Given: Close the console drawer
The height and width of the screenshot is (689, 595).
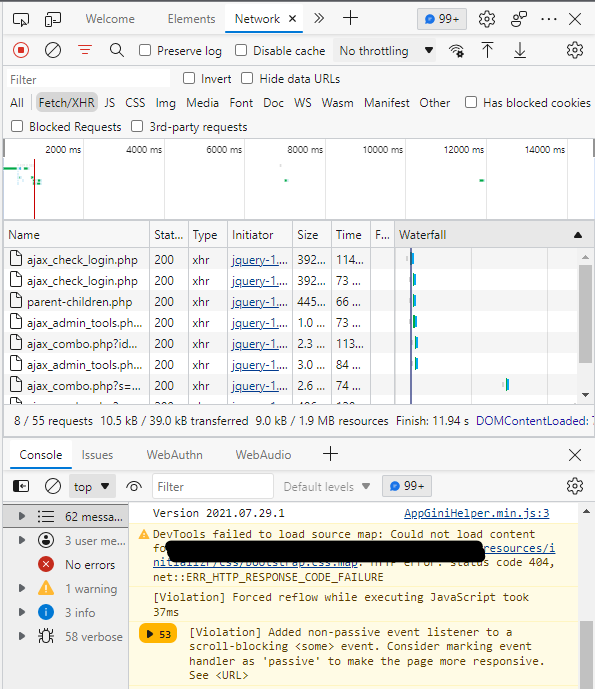Looking at the screenshot, I should coord(574,455).
